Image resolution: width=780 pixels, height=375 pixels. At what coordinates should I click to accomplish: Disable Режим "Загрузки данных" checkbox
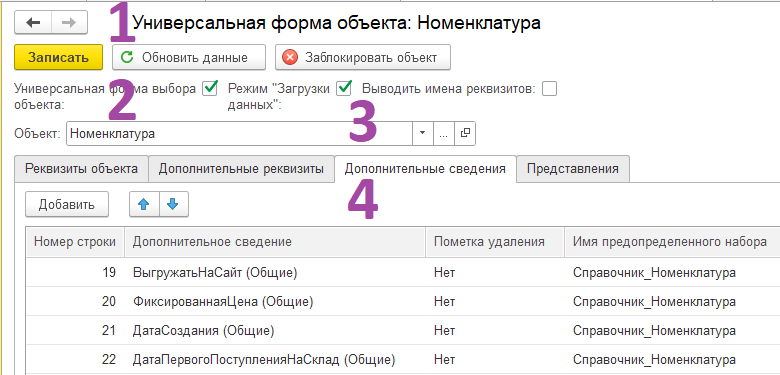[344, 89]
